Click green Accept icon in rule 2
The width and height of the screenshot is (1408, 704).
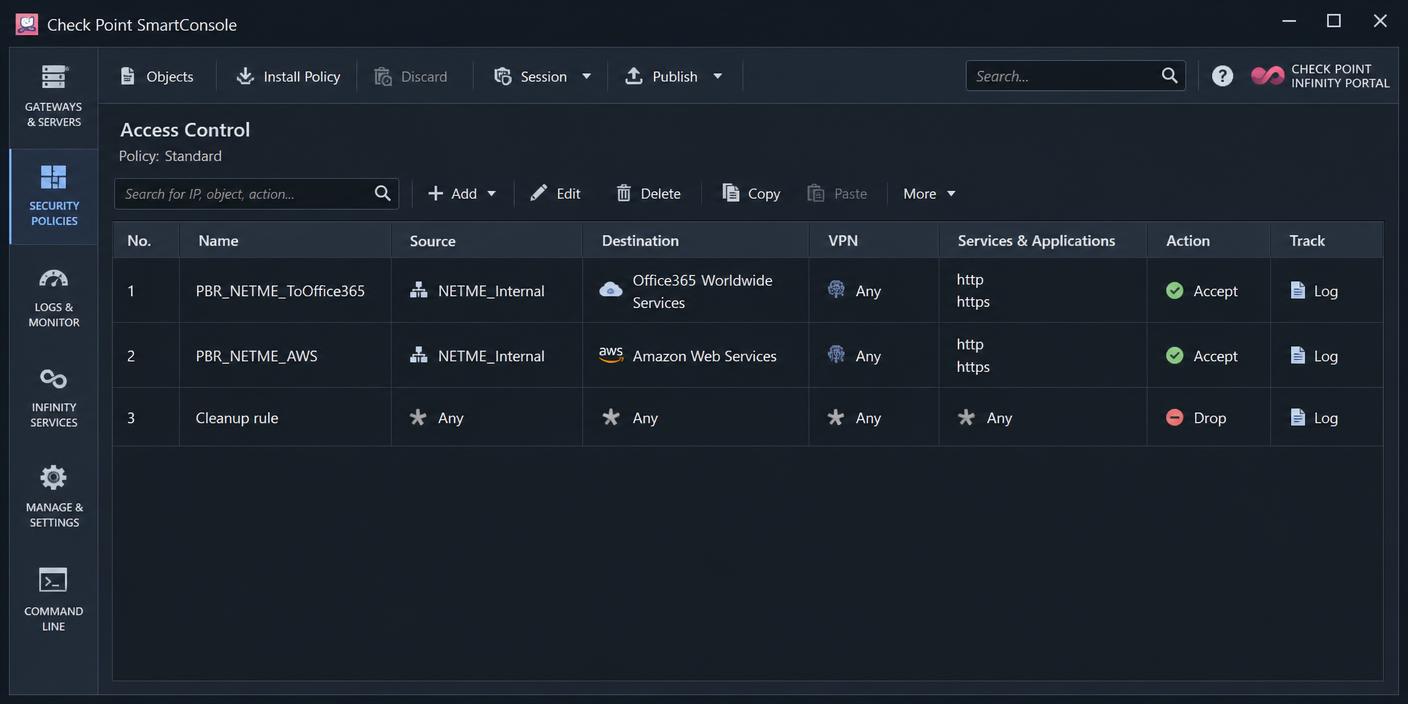click(1175, 355)
